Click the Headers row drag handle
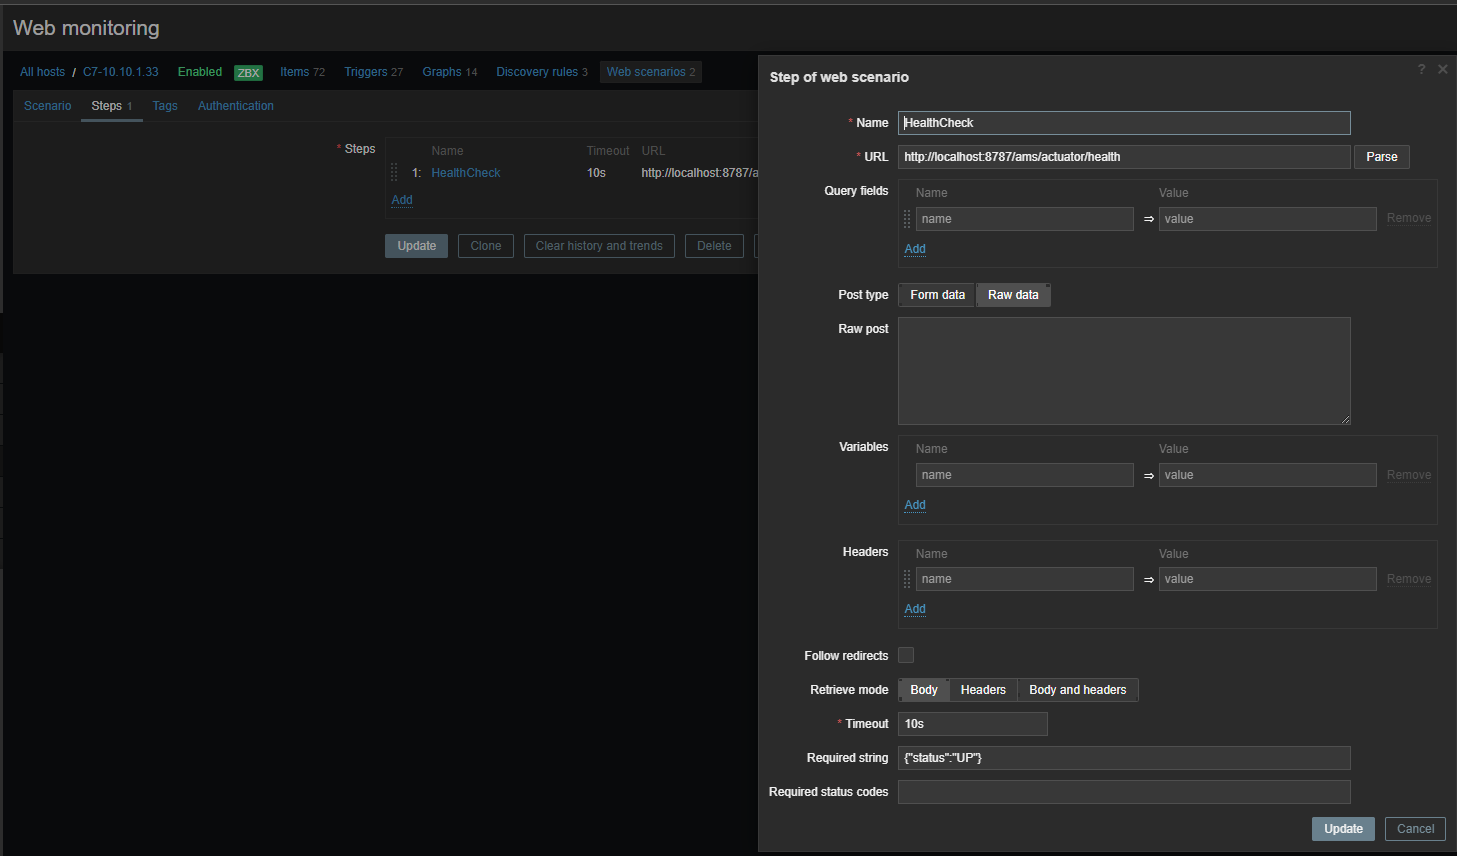 (x=907, y=579)
